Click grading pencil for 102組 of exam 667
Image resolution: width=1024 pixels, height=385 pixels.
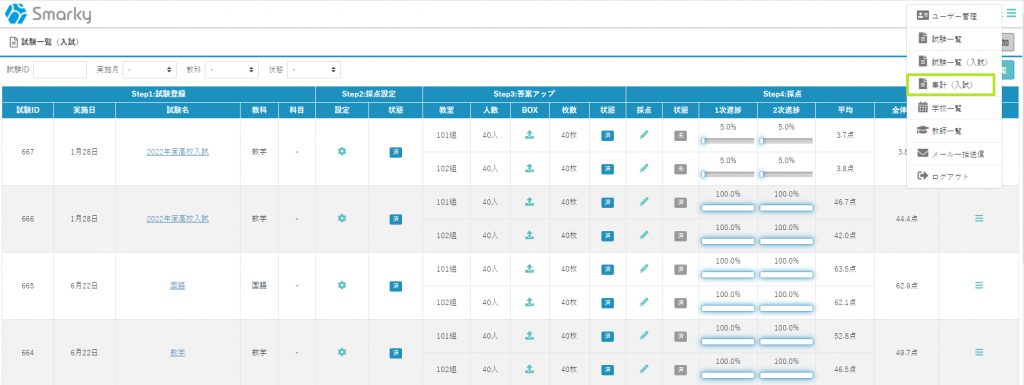click(644, 168)
